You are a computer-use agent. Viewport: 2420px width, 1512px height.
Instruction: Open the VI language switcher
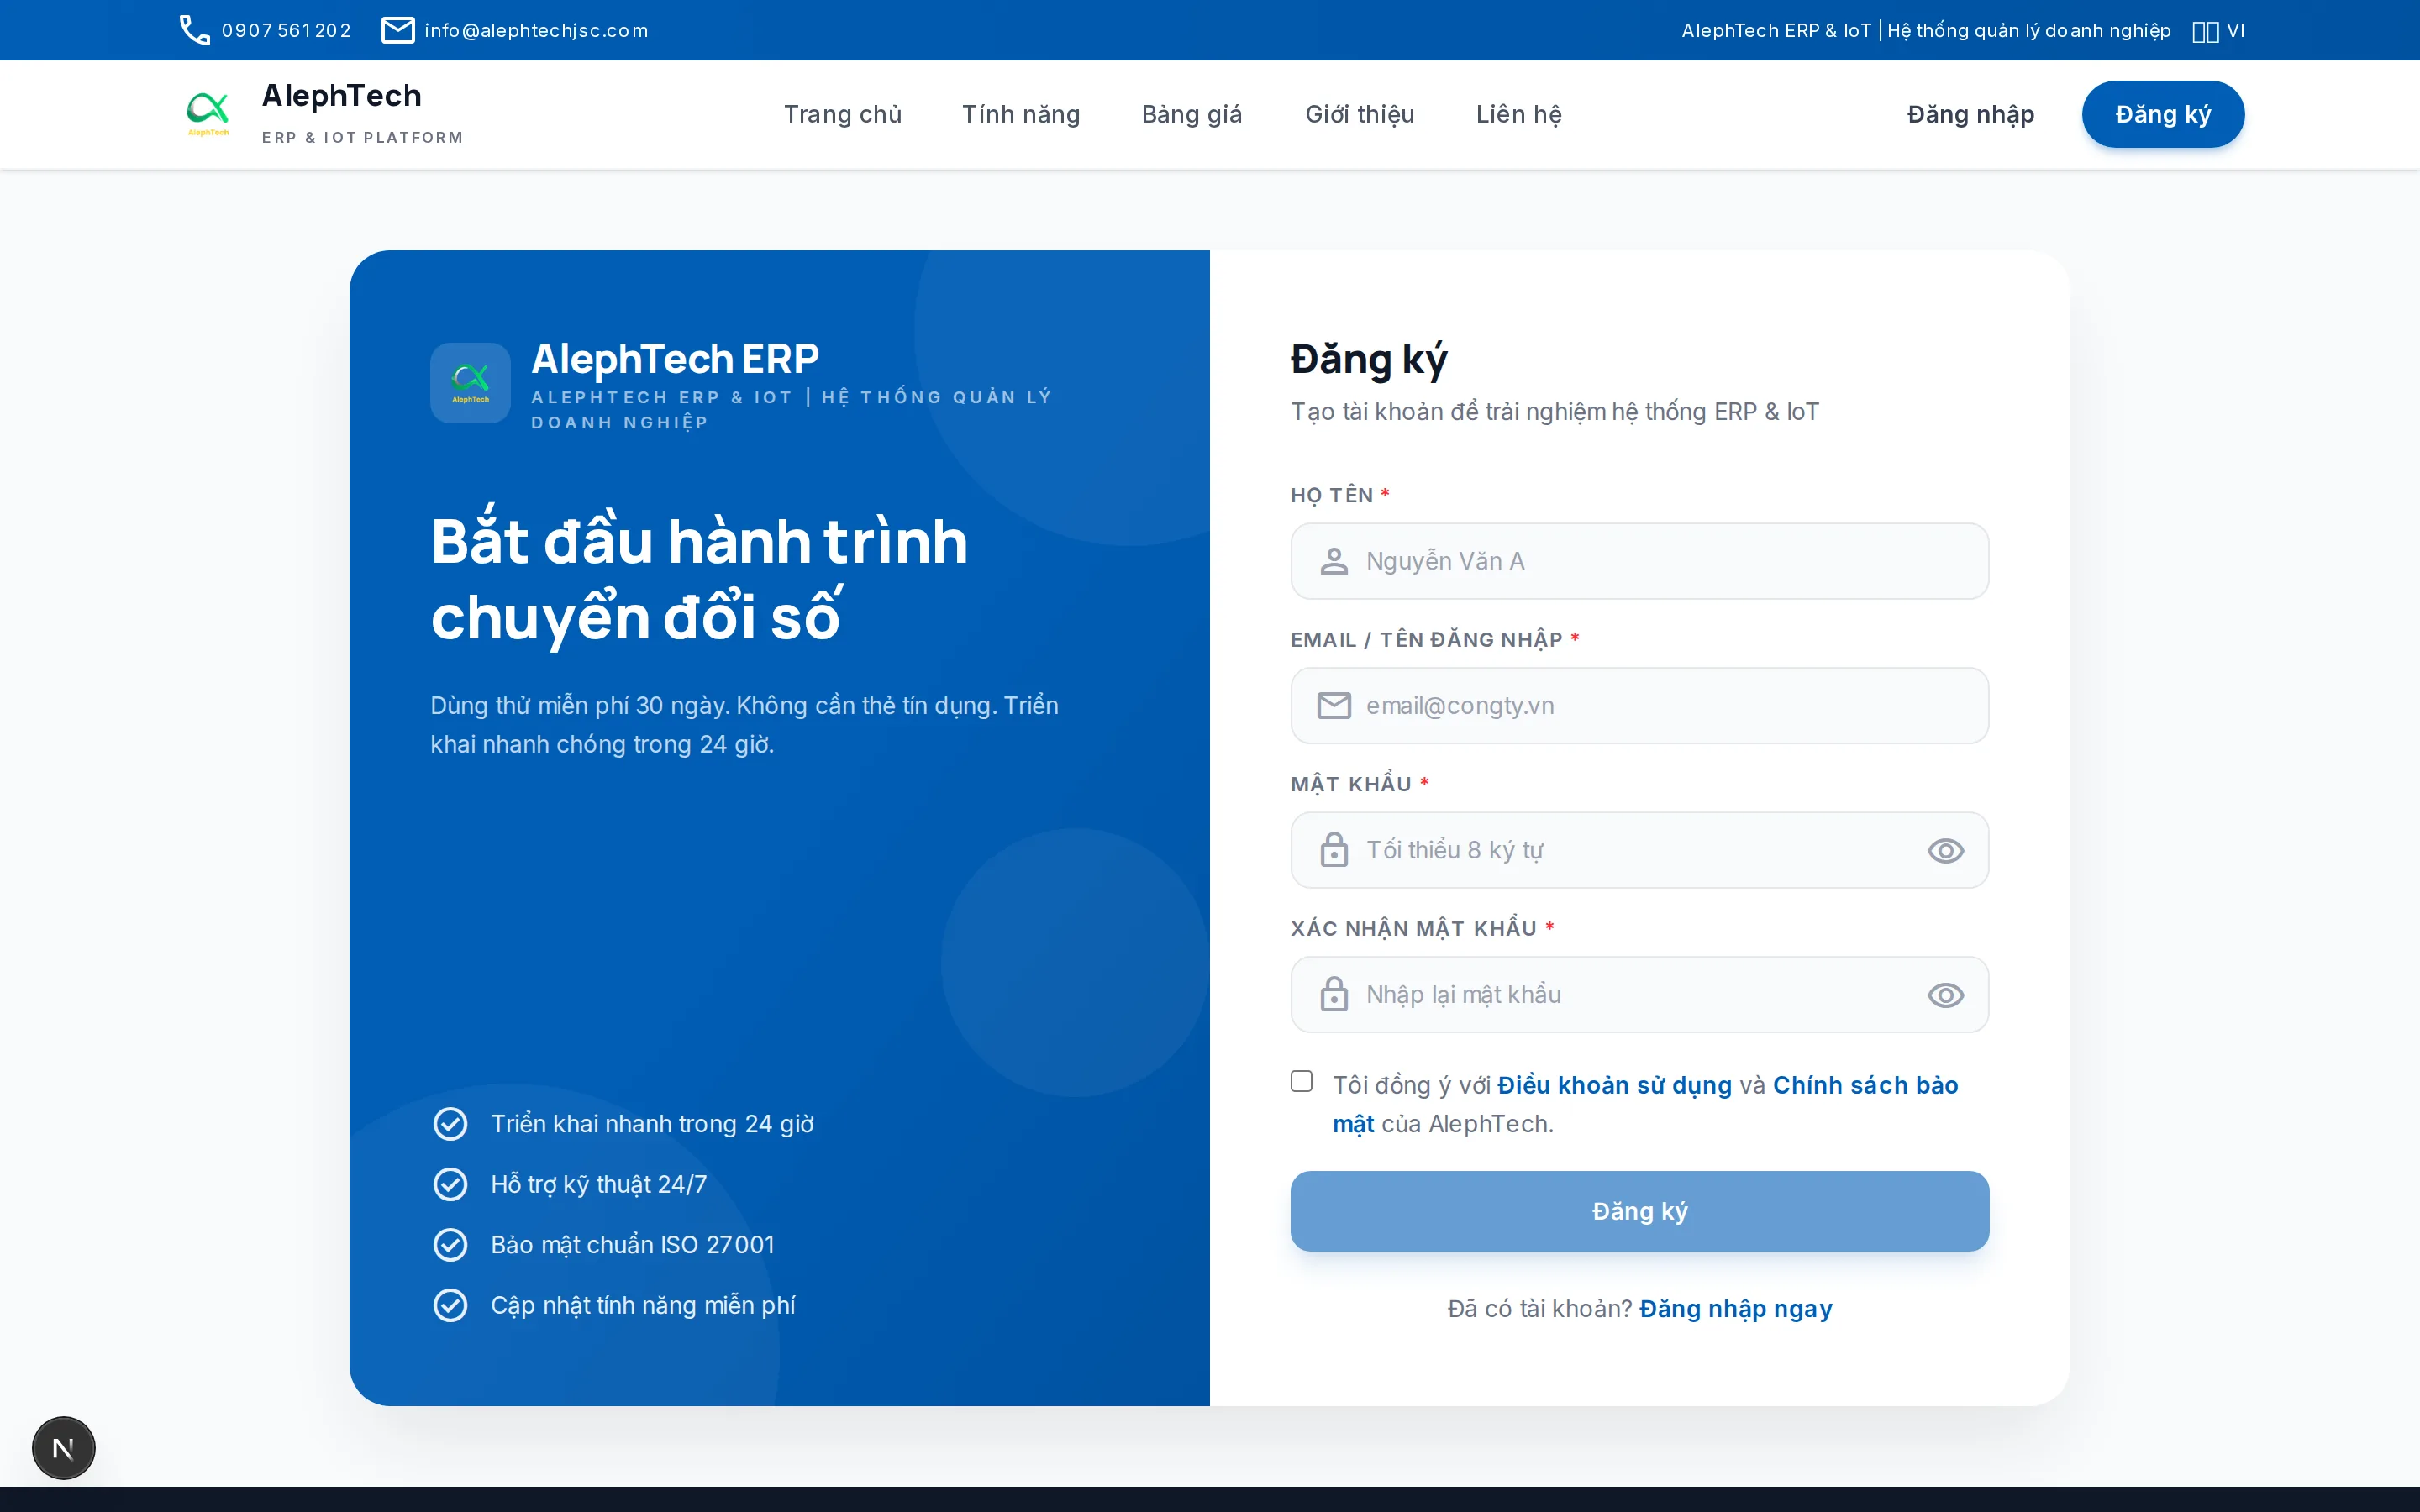[x=2218, y=31]
